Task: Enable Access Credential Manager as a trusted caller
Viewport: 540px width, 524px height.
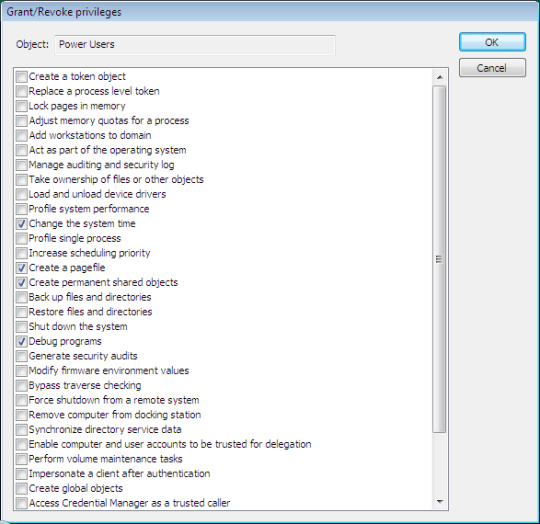Action: click(21, 503)
